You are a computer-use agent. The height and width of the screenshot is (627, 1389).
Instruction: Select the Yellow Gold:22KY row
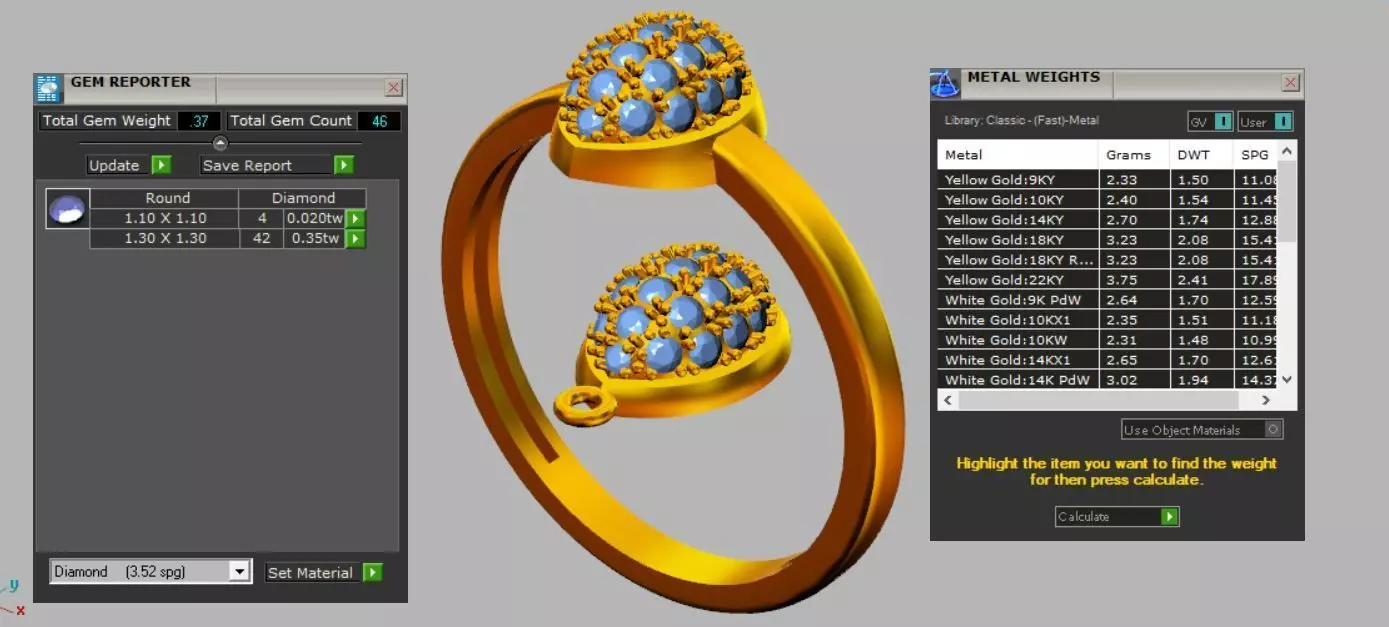pos(1108,280)
